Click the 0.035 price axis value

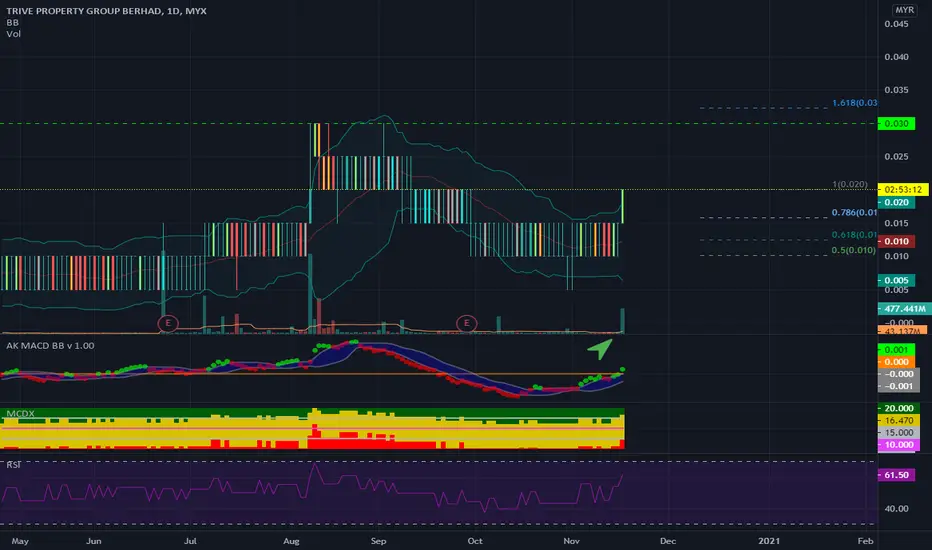896,90
